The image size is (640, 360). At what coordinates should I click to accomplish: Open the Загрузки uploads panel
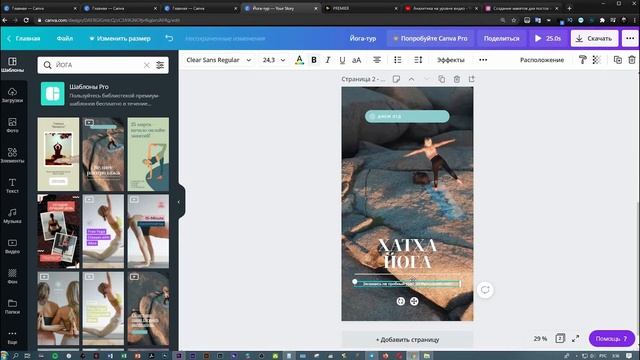click(12, 95)
